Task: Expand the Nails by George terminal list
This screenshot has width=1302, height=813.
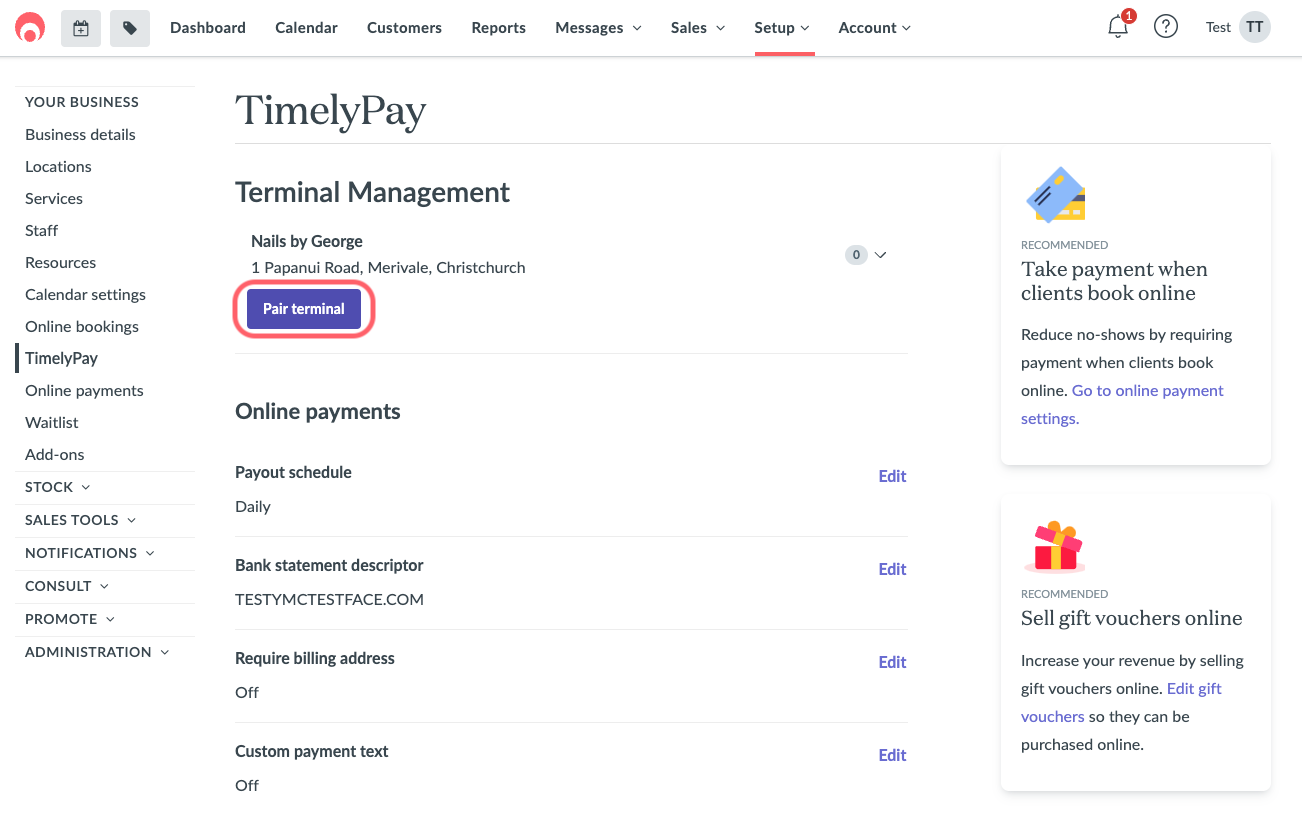Action: pyautogui.click(x=881, y=255)
